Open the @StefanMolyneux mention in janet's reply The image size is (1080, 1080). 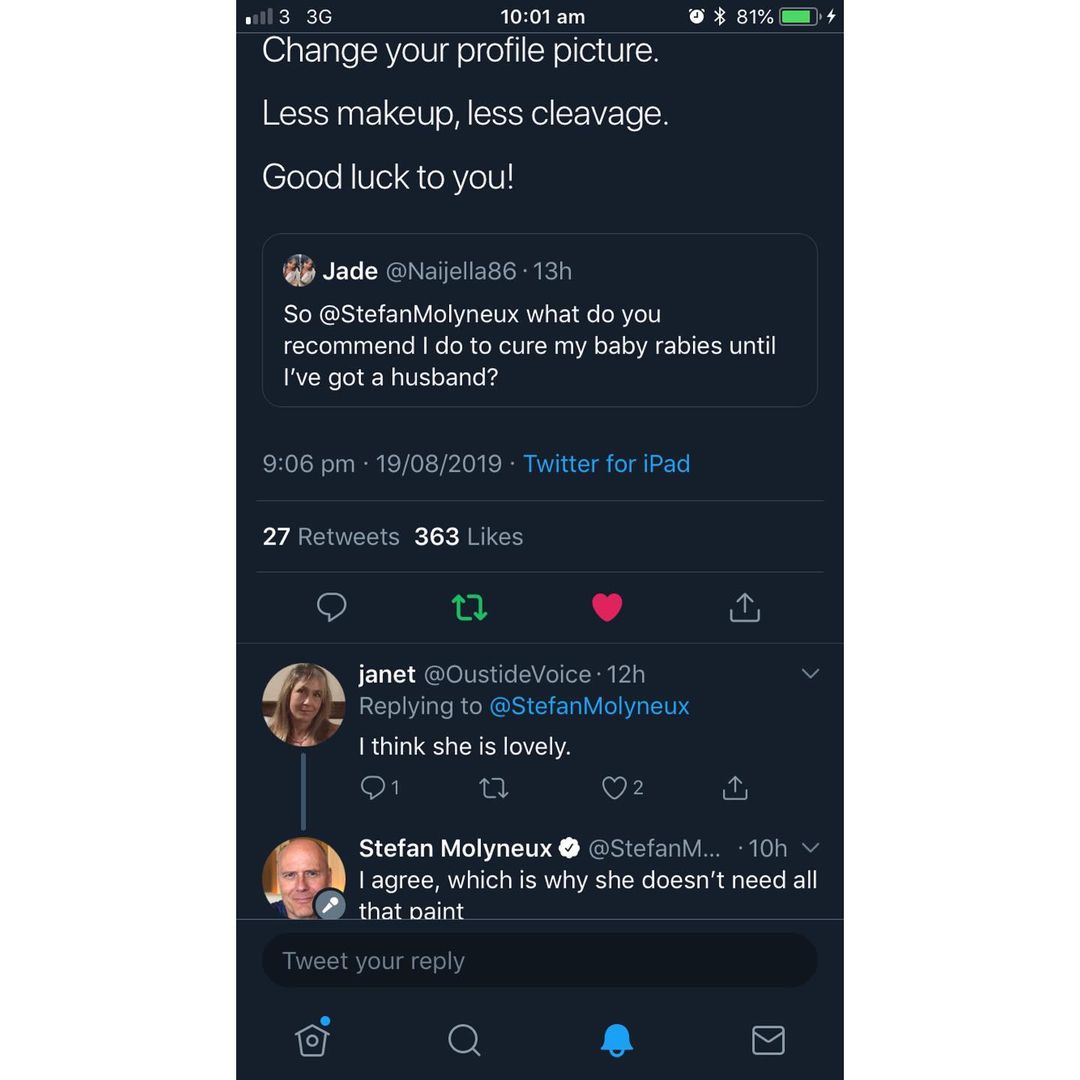point(589,706)
